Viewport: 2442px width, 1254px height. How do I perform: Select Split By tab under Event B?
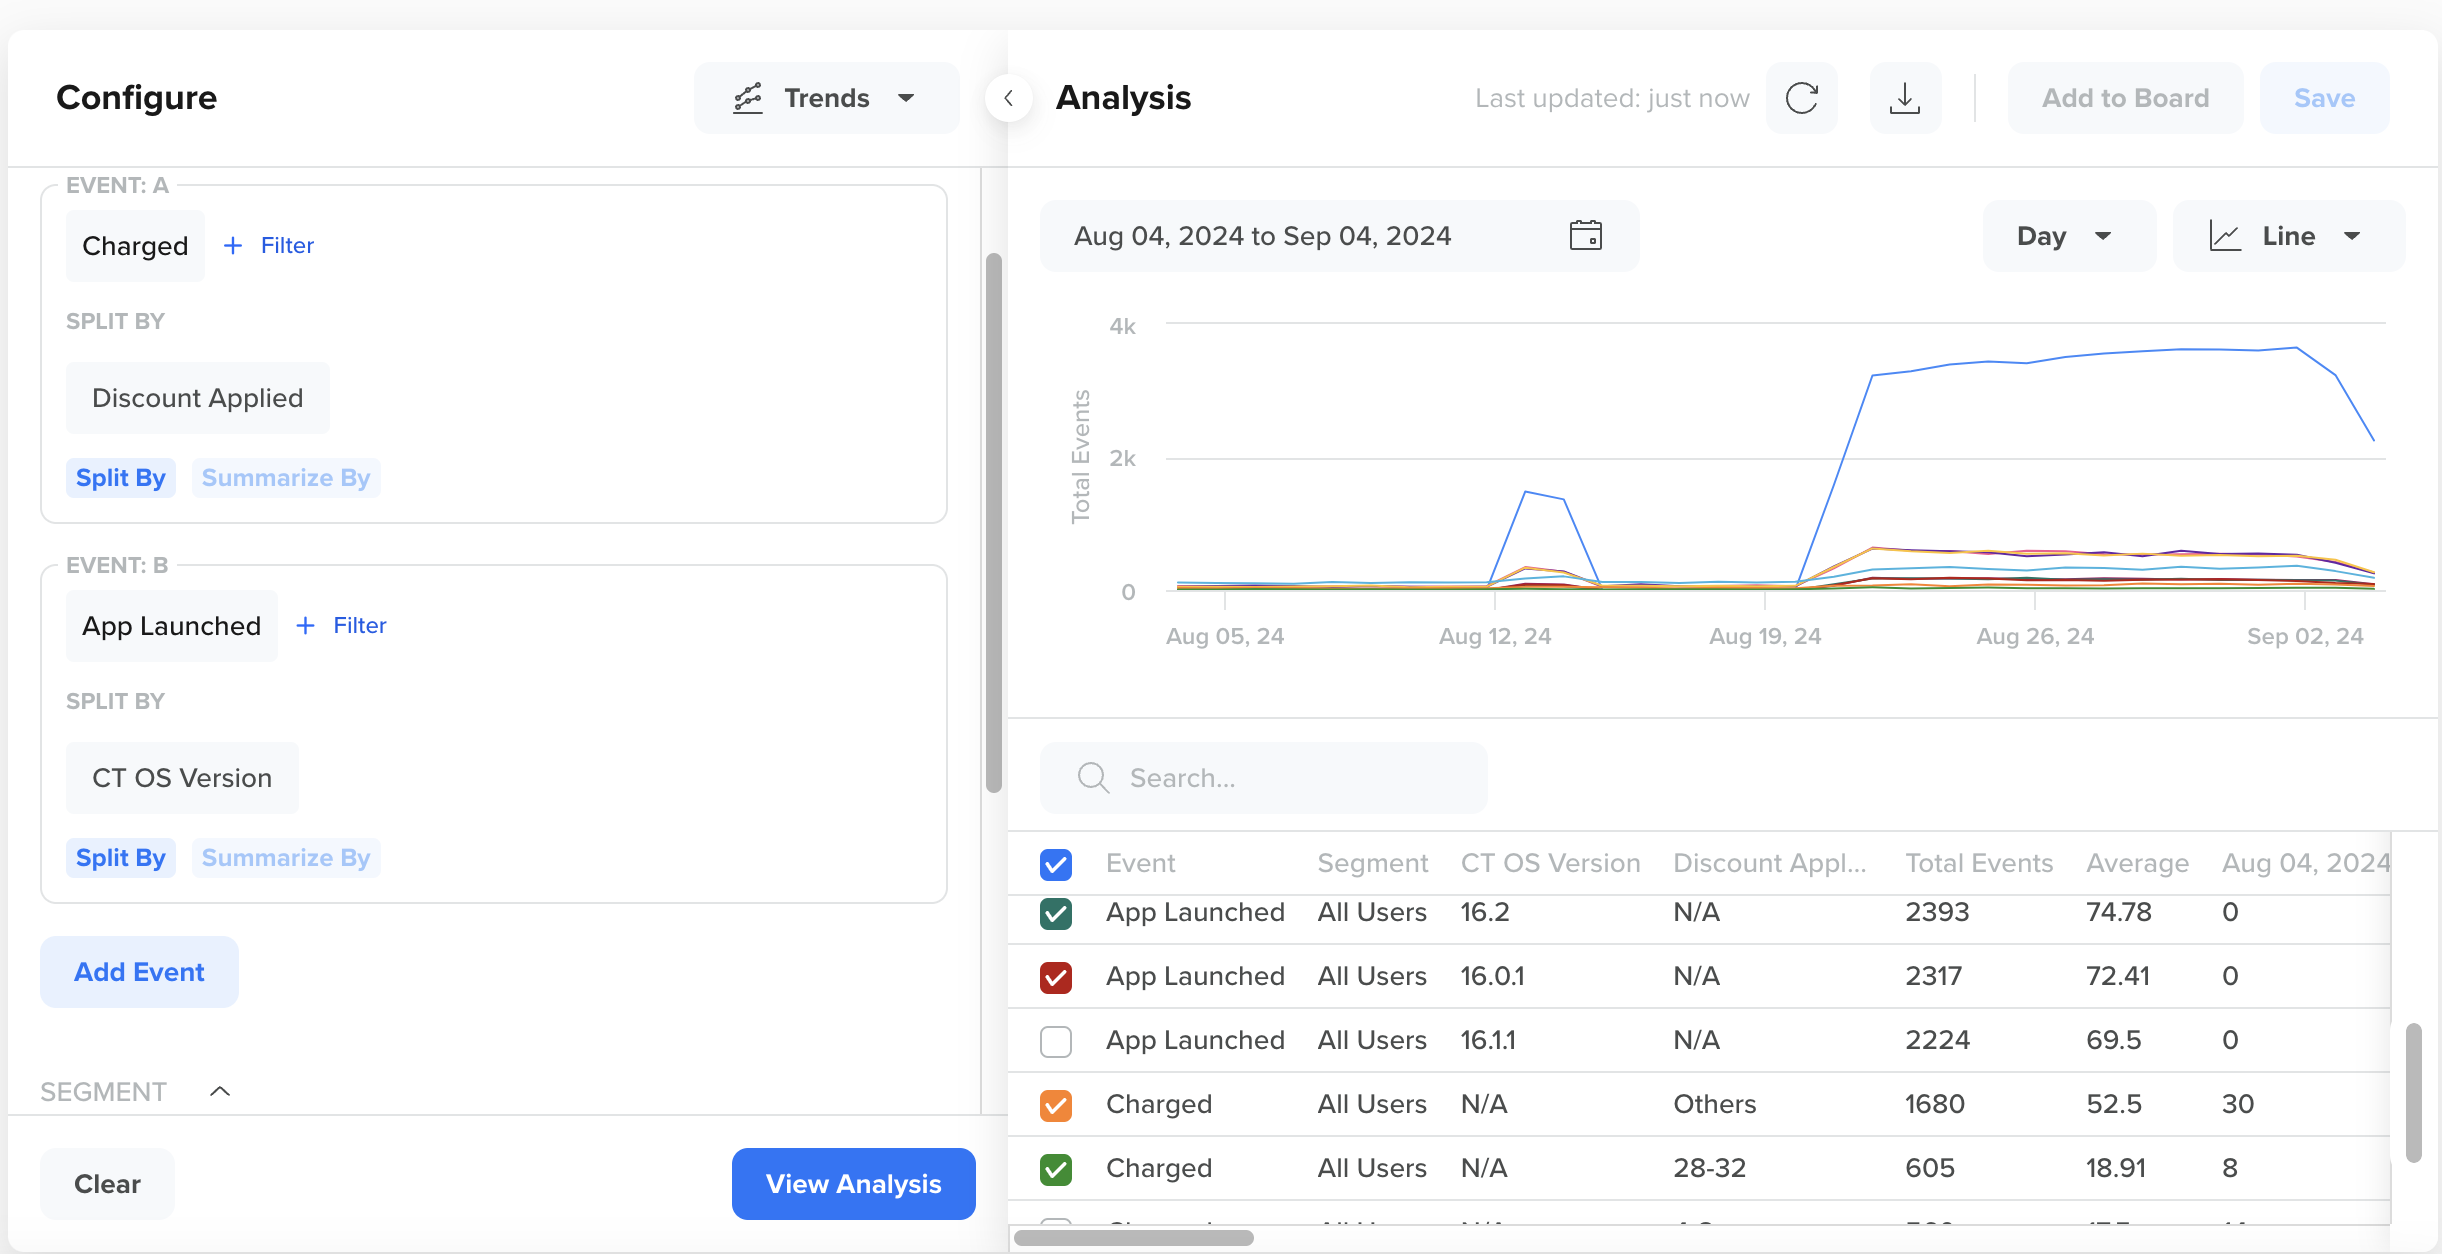point(121,858)
